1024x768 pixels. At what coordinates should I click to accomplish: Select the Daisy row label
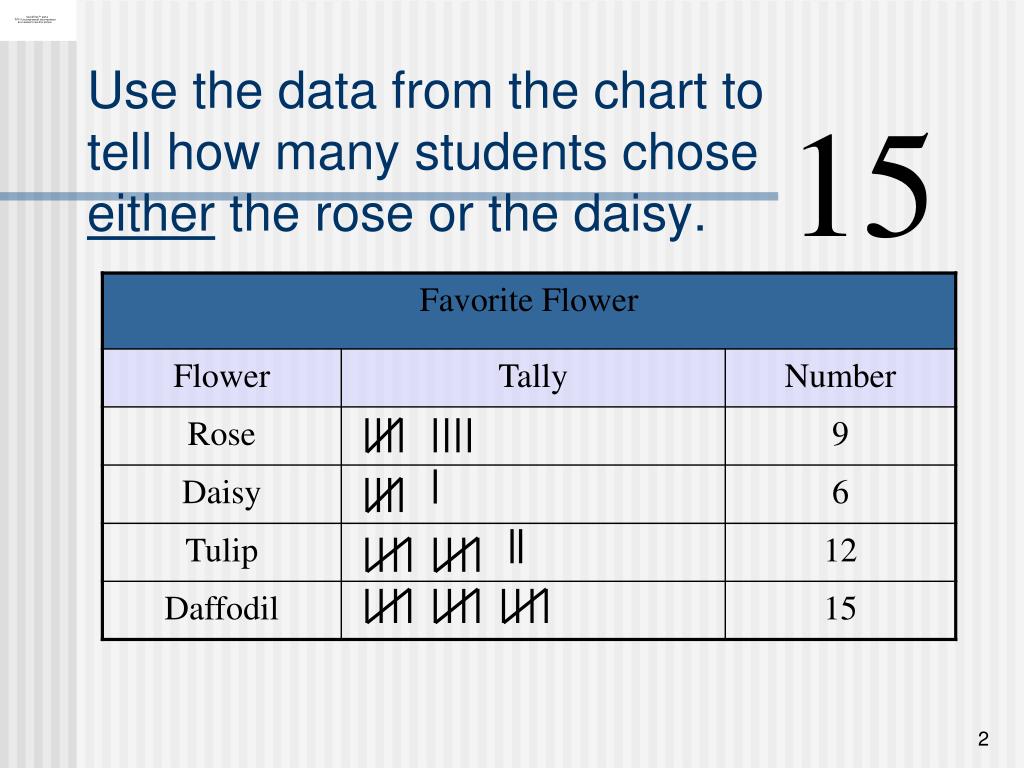pyautogui.click(x=221, y=493)
